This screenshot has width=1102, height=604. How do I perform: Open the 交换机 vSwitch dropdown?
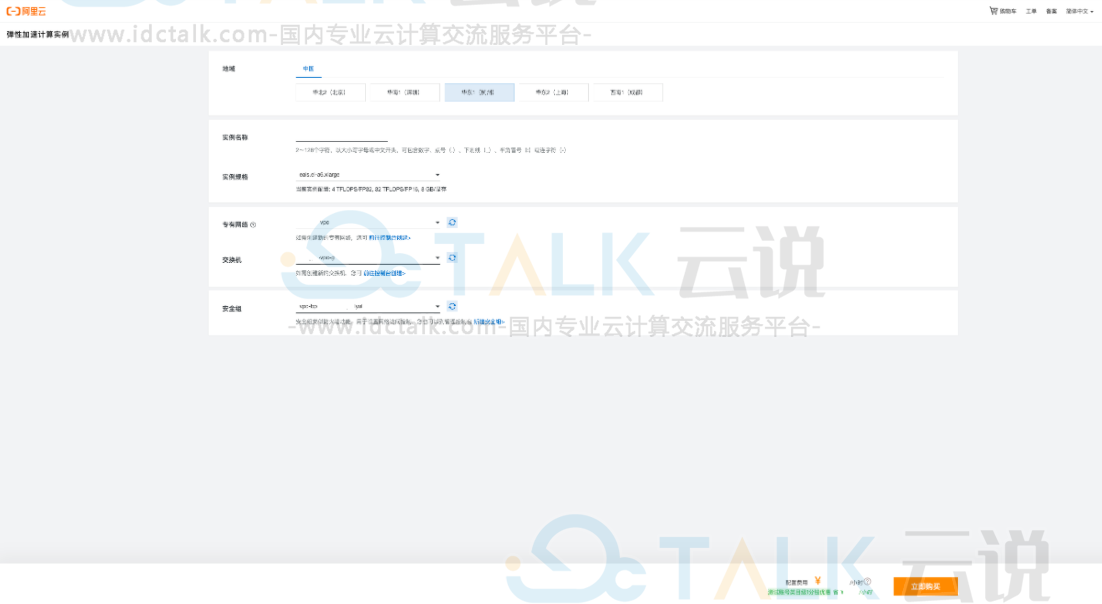368,258
